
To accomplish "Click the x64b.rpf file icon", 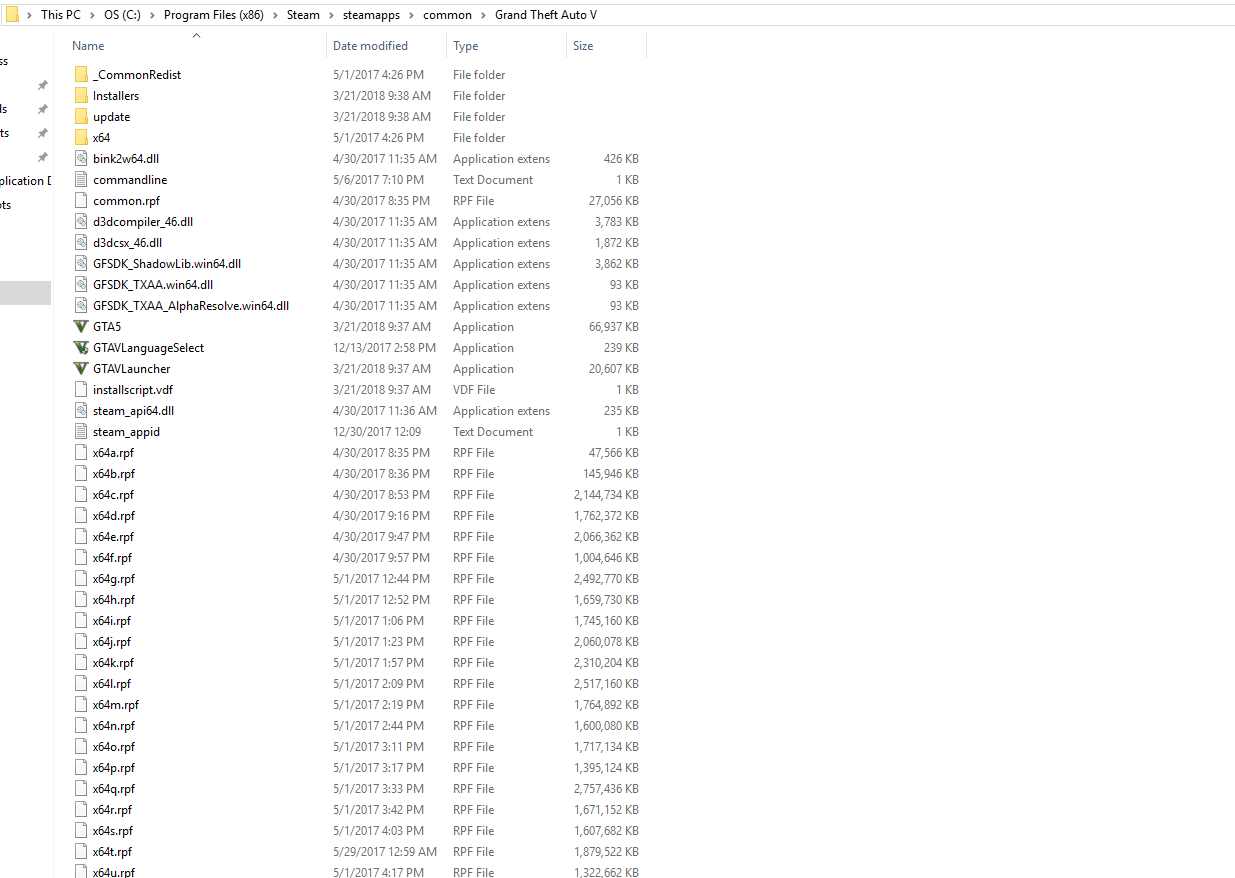I will pyautogui.click(x=81, y=474).
